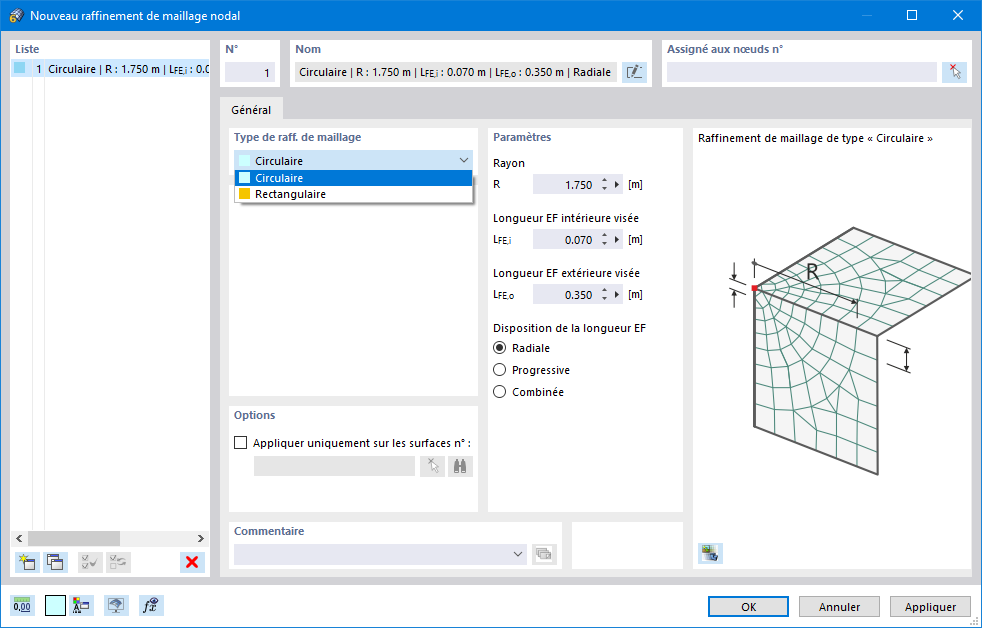The image size is (982, 628).
Task: Click the application icon in the title bar
Action: pyautogui.click(x=17, y=16)
